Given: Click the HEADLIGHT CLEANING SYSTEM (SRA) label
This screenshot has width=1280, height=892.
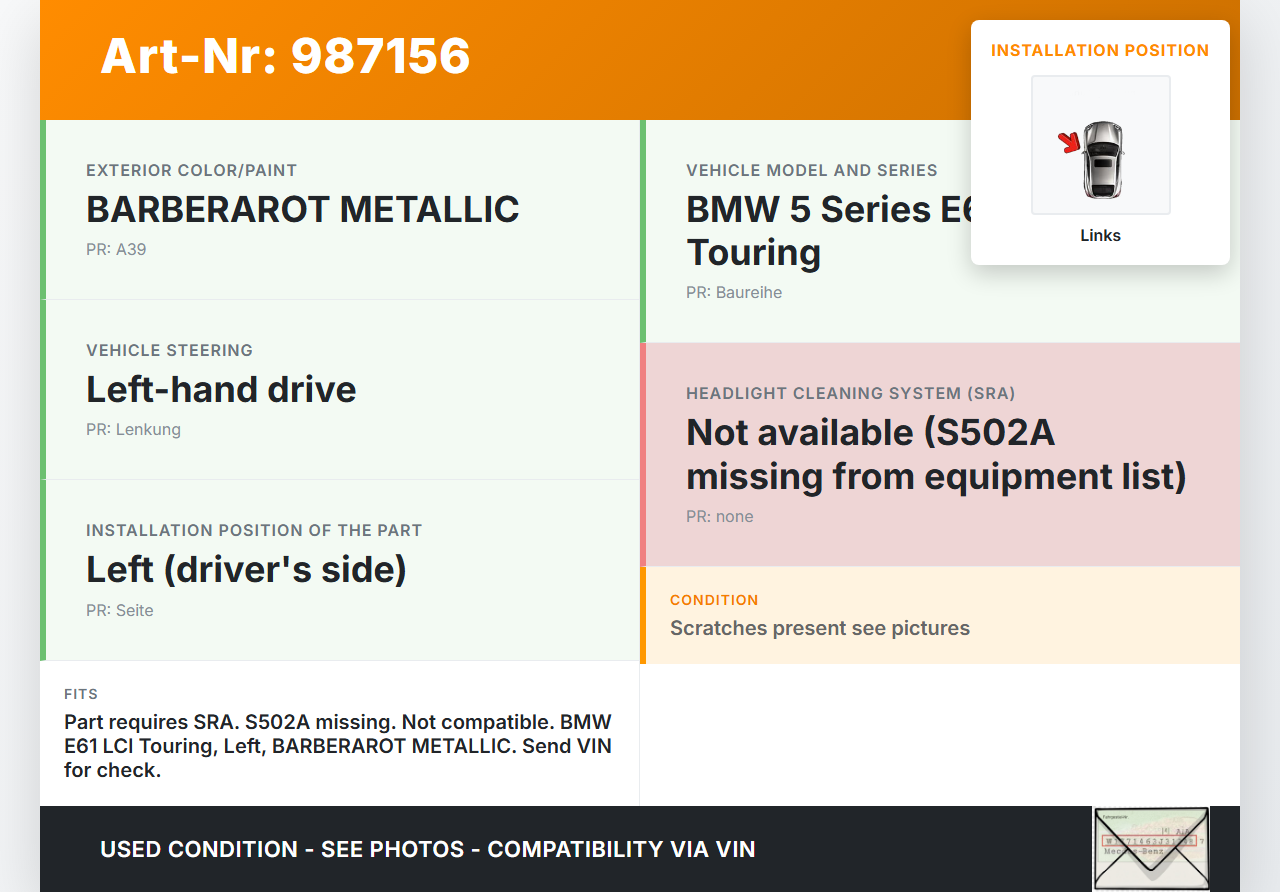Looking at the screenshot, I should click(x=850, y=394).
